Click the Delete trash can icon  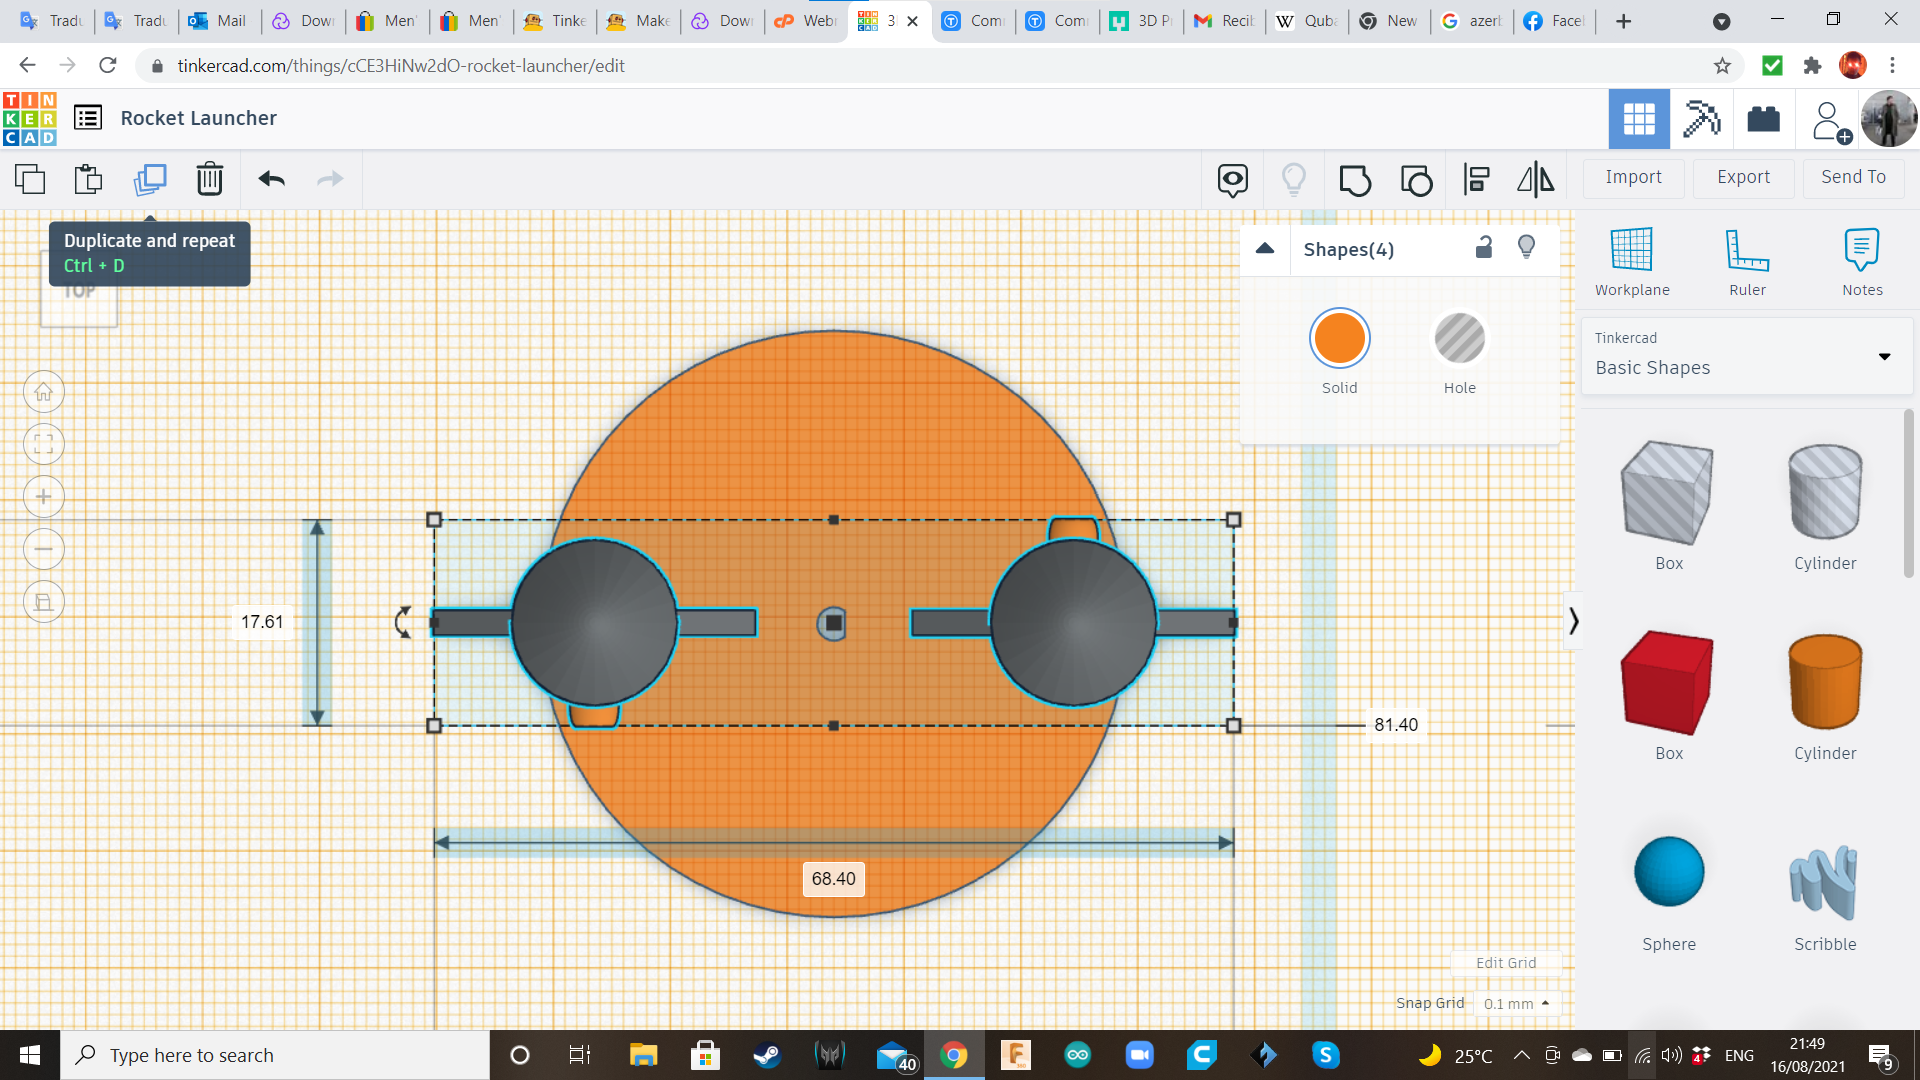click(x=210, y=179)
